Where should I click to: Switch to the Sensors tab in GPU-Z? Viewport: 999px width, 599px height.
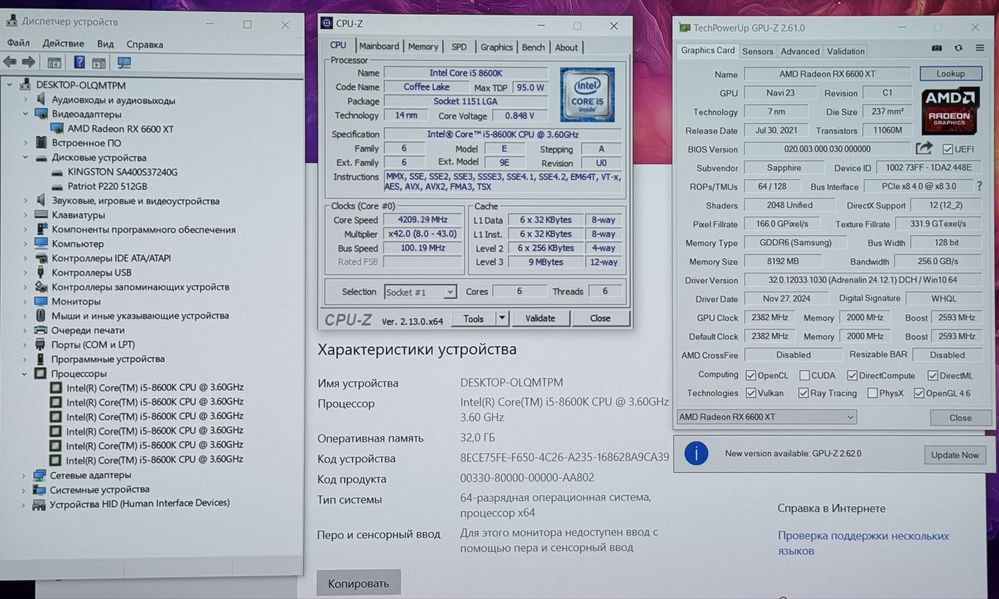(758, 52)
